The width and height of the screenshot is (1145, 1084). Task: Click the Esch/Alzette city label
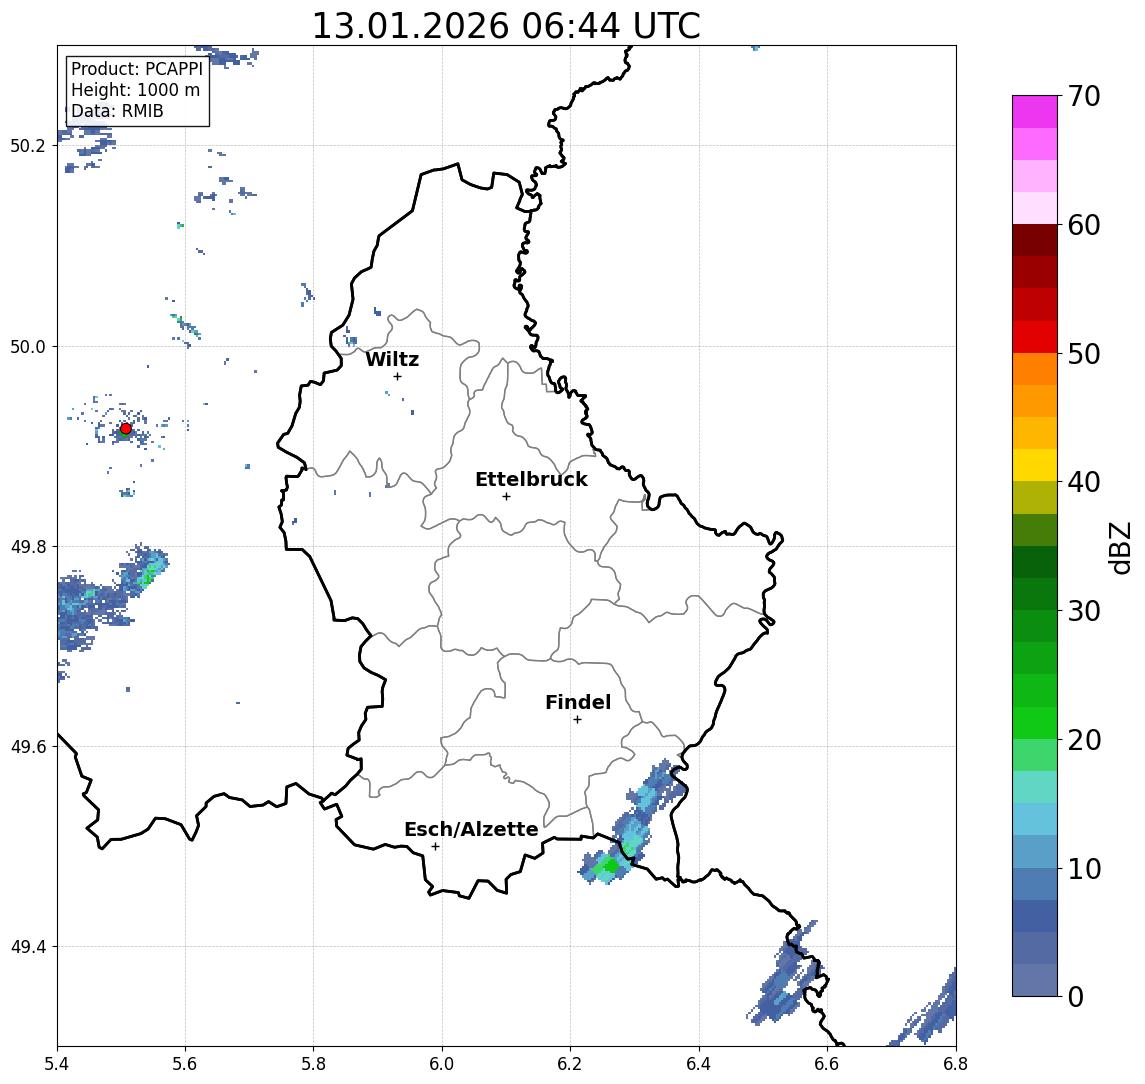[x=471, y=829]
